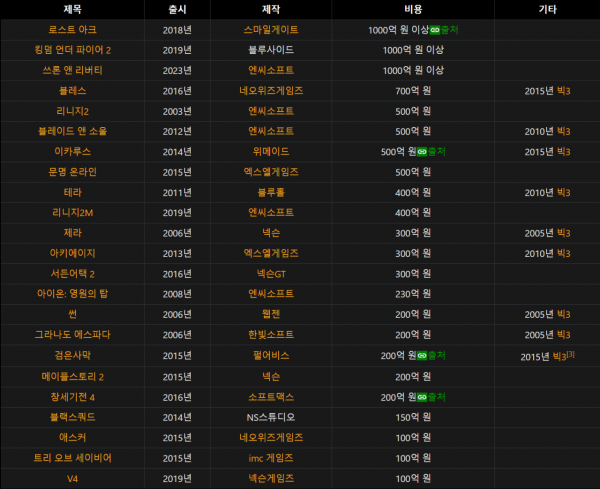This screenshot has height=489, width=600.
Task: Select the 제목 column header
Action: 72,10
